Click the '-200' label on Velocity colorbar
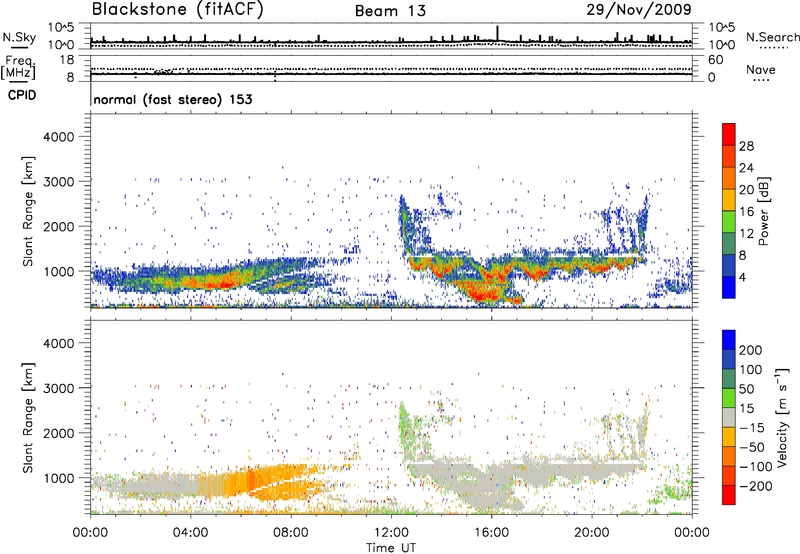 (x=756, y=486)
